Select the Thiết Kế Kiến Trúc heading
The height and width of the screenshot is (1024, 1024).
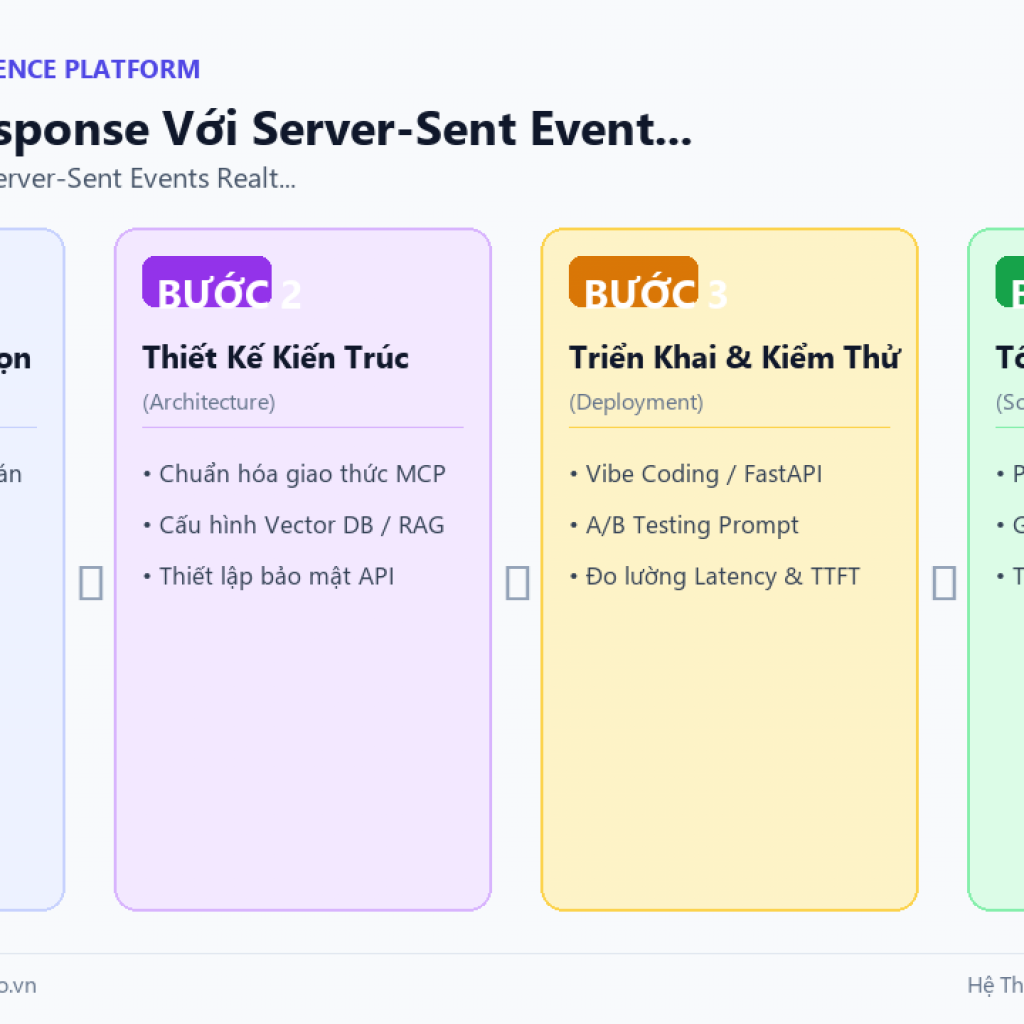pos(276,358)
